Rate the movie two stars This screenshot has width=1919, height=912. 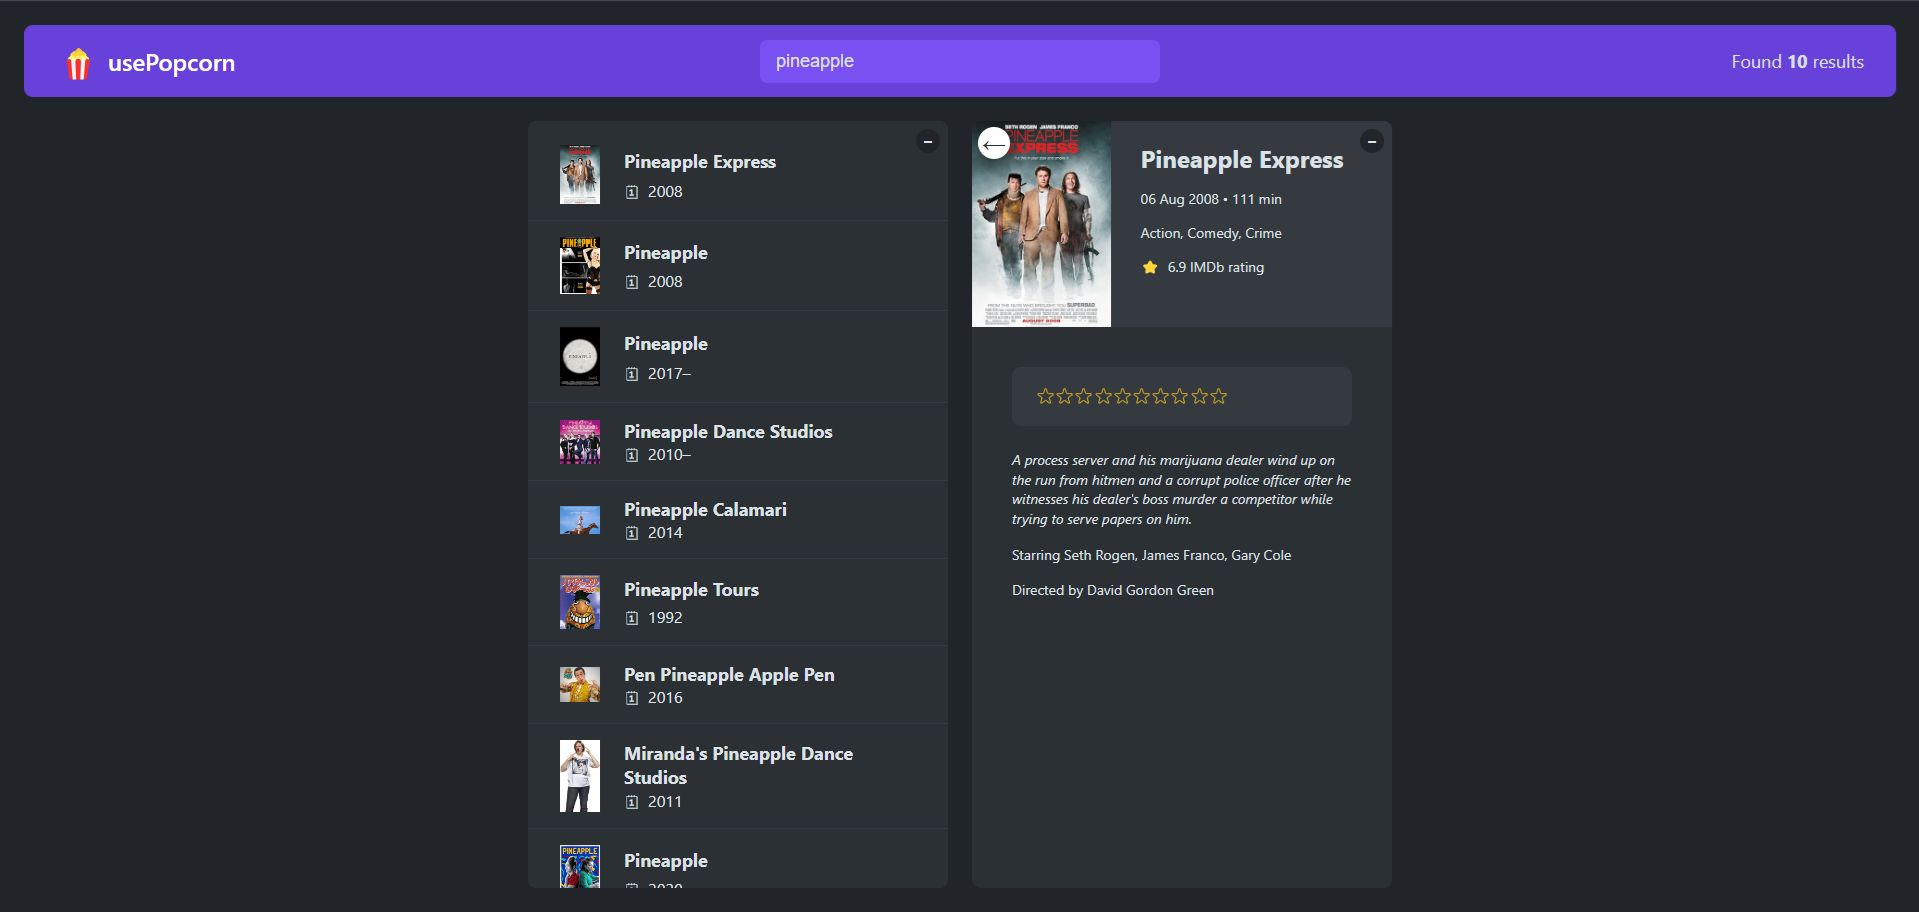(1065, 396)
